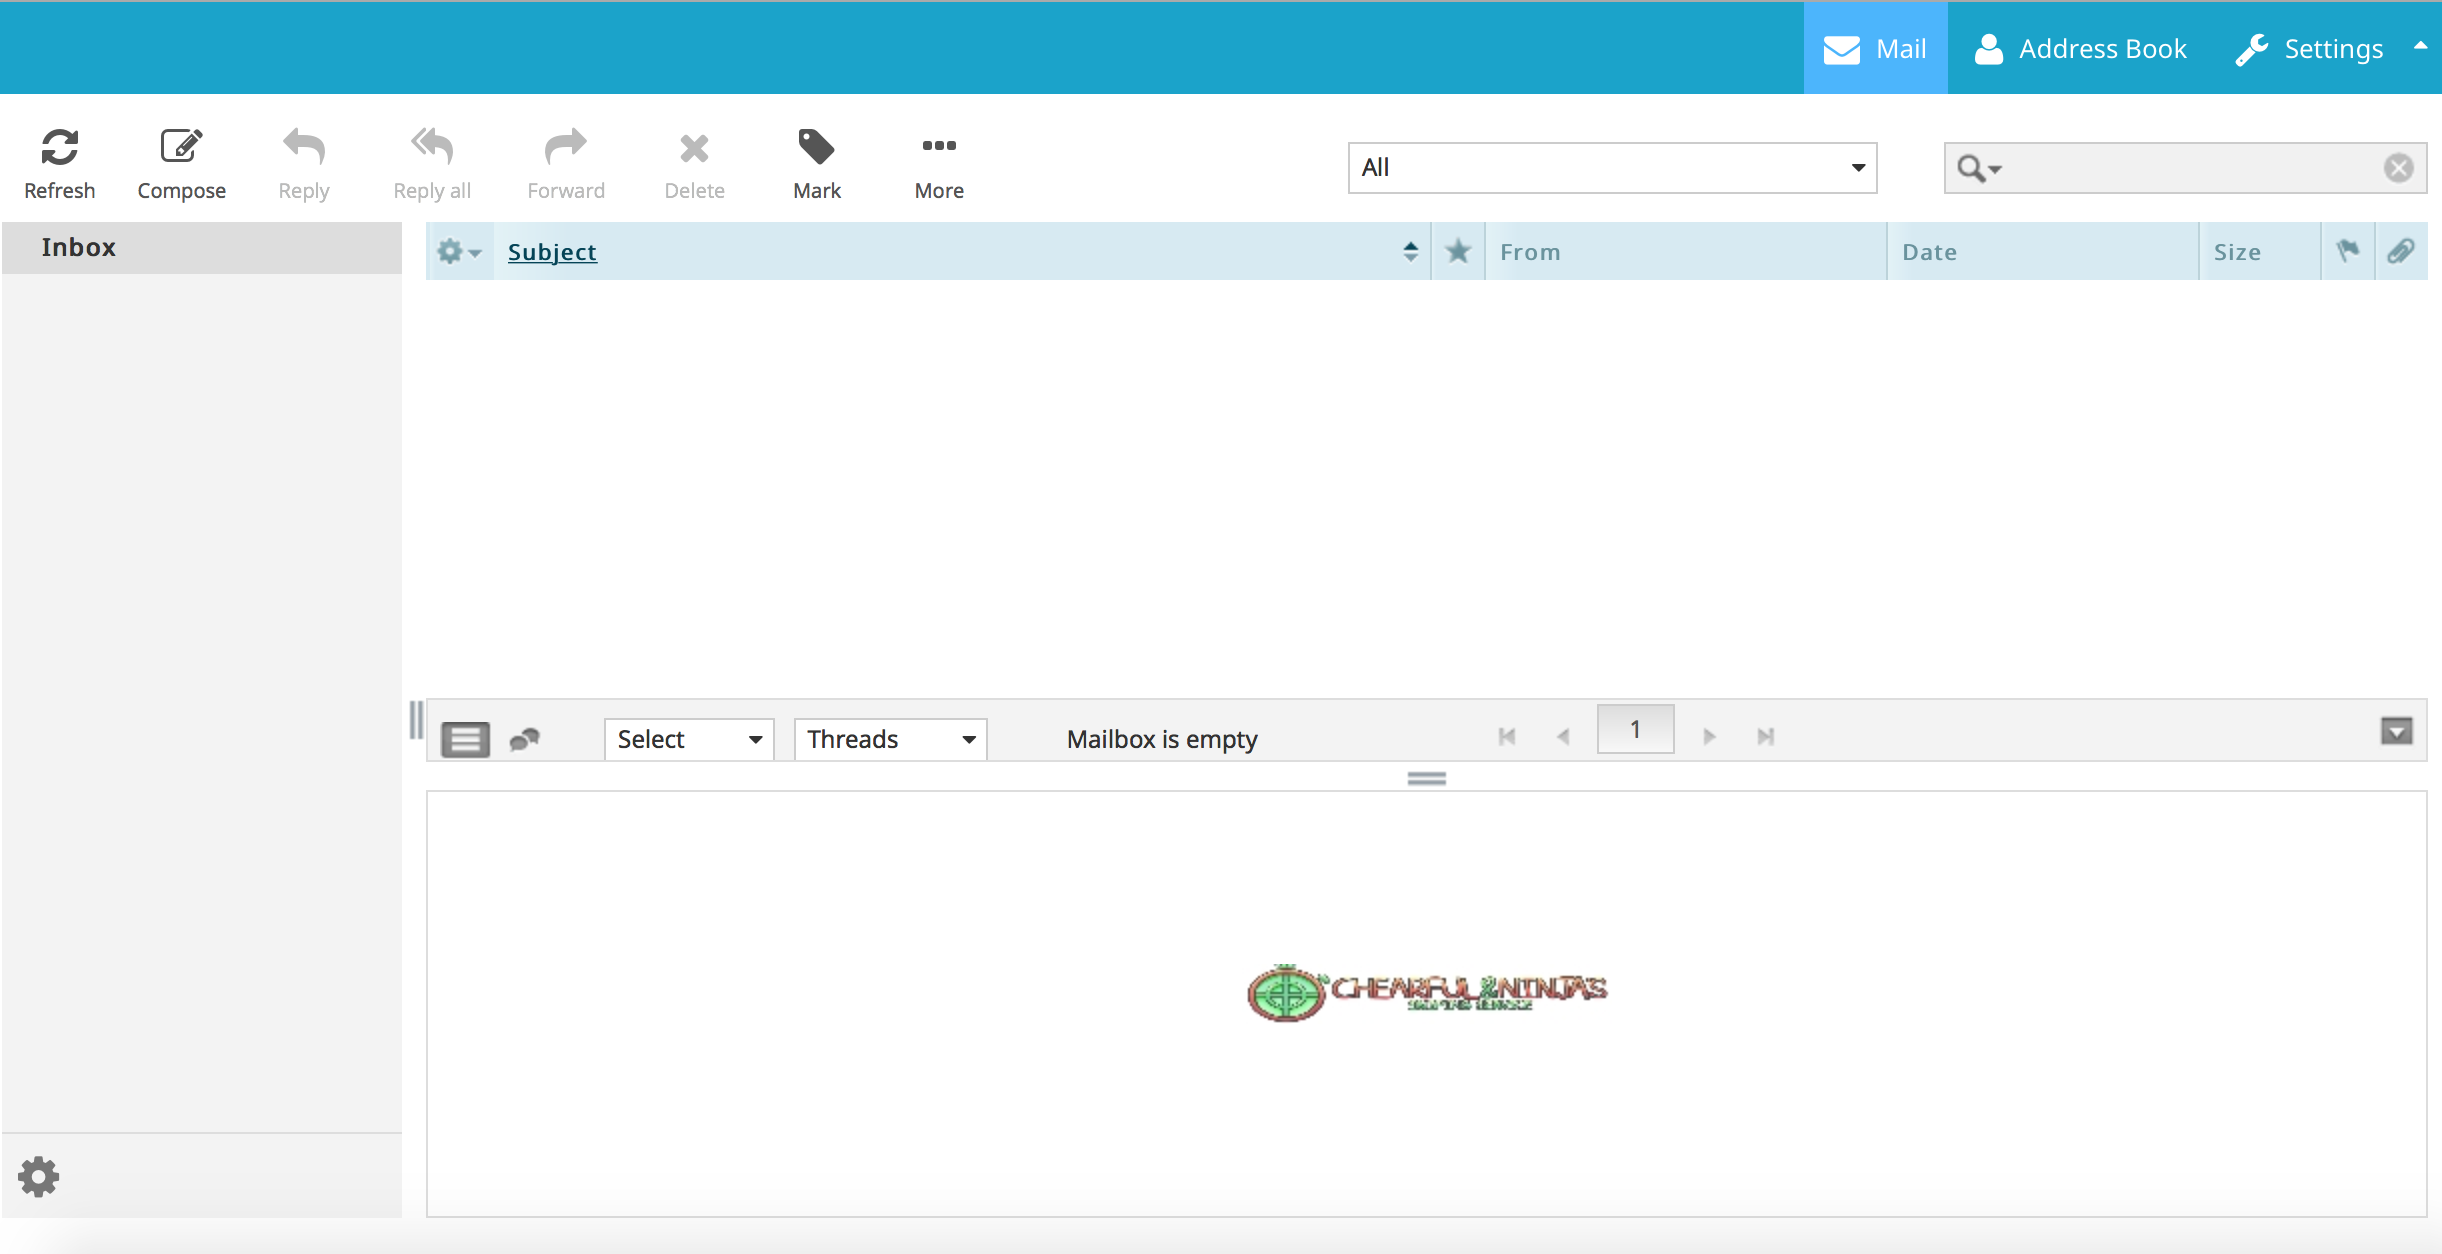Viewport: 2442px width, 1254px height.
Task: Open the Settings tab
Action: pyautogui.click(x=2310, y=48)
